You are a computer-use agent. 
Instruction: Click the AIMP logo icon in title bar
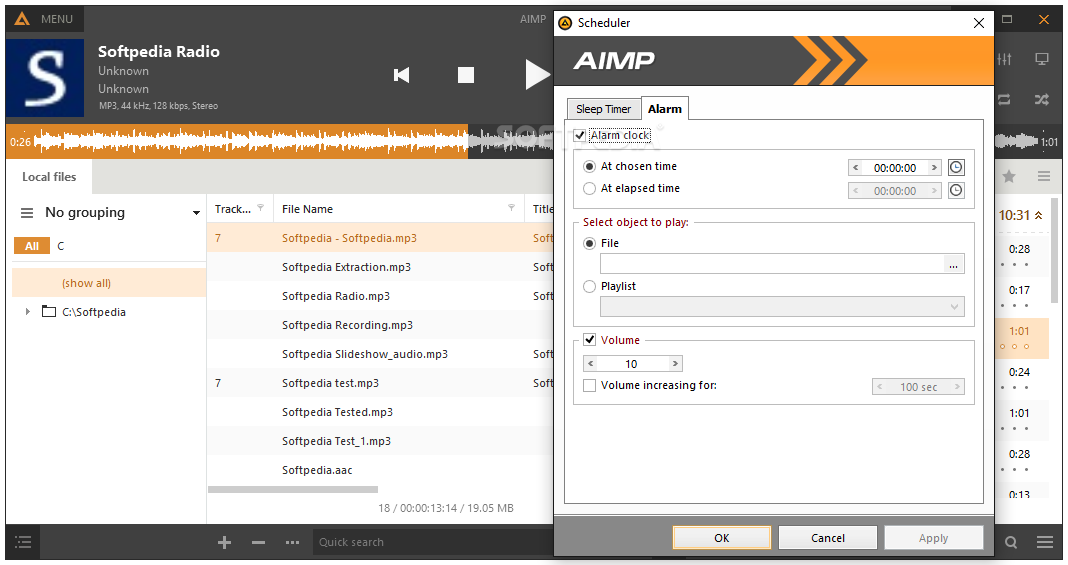[x=22, y=19]
